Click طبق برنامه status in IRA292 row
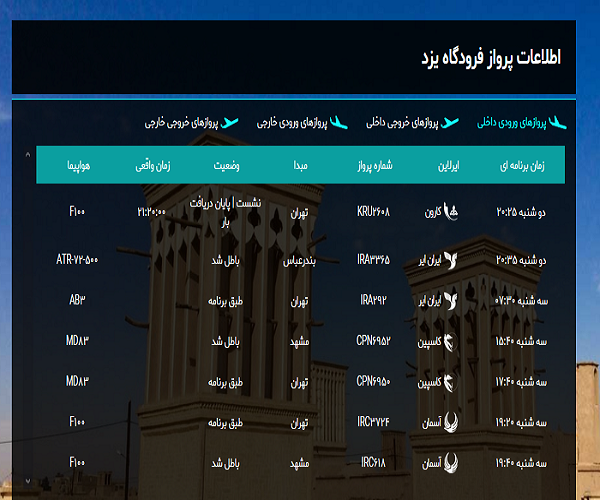 (x=225, y=301)
